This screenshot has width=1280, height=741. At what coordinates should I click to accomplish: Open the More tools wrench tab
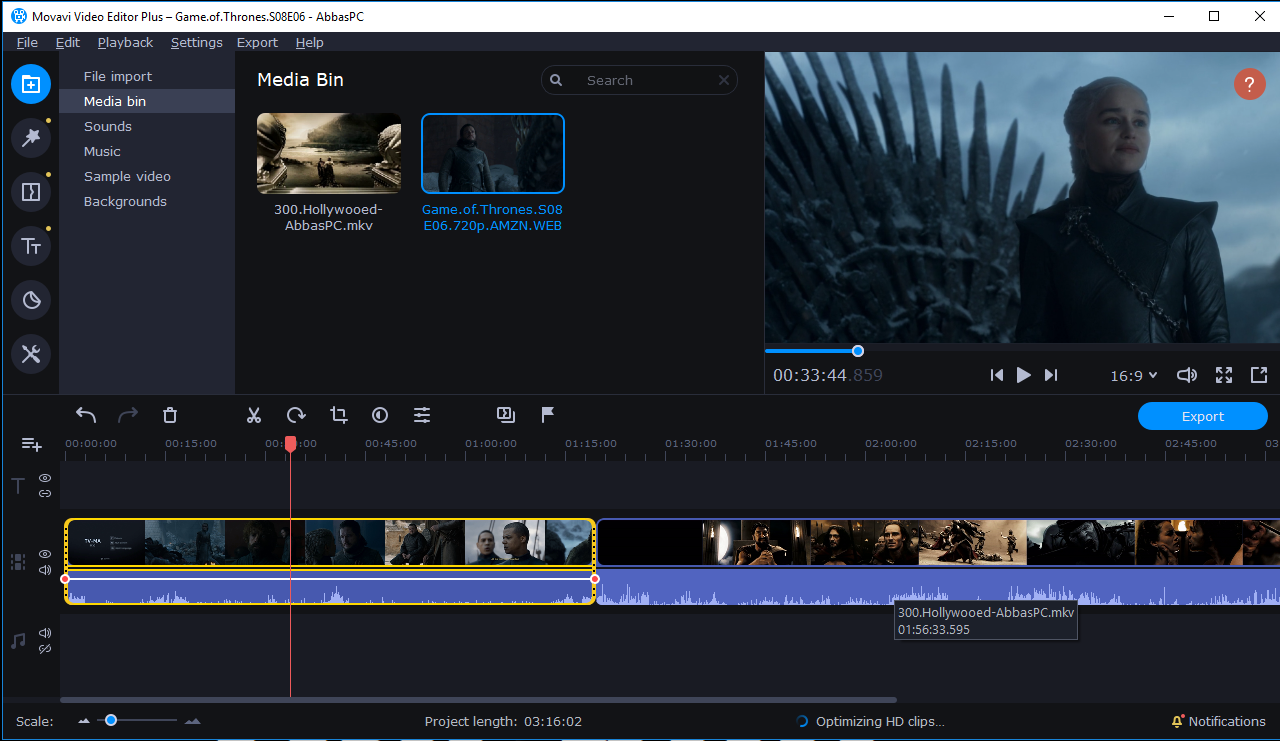(31, 354)
